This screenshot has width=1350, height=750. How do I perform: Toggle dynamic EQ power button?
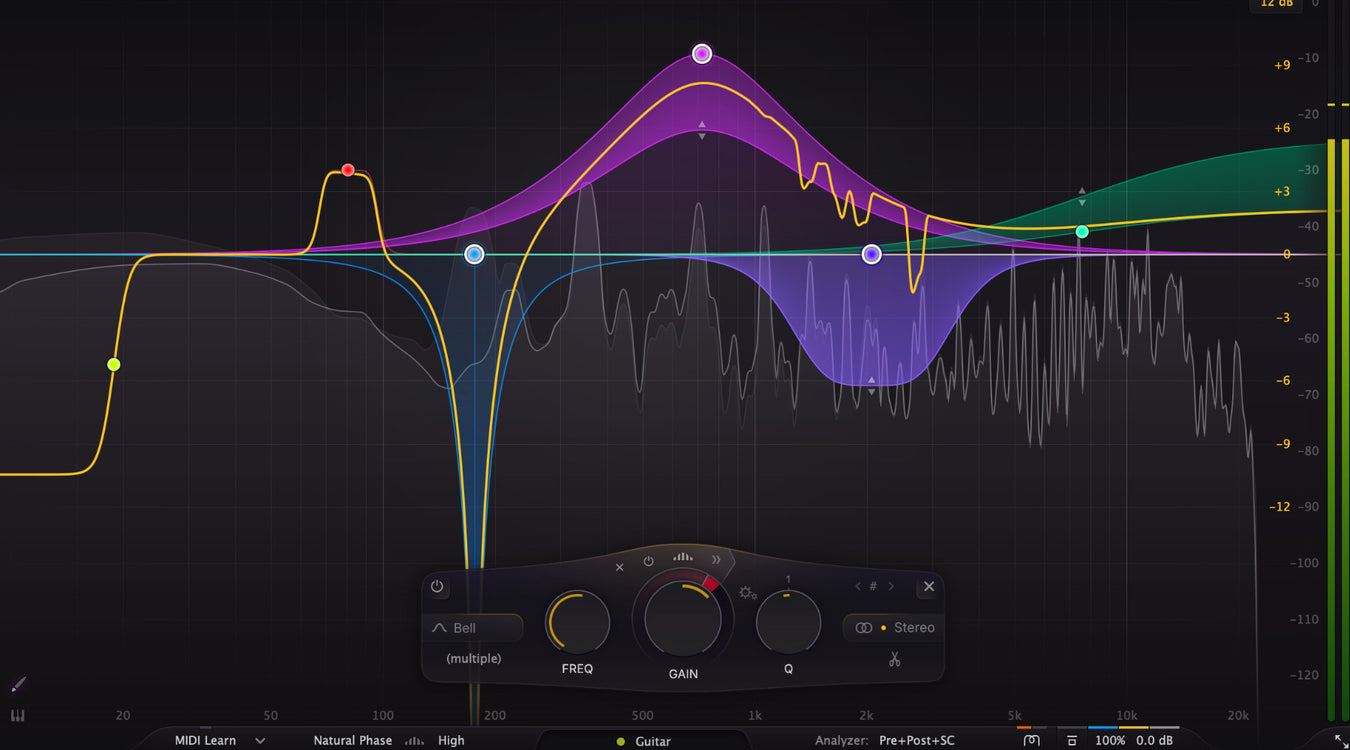pyautogui.click(x=649, y=561)
